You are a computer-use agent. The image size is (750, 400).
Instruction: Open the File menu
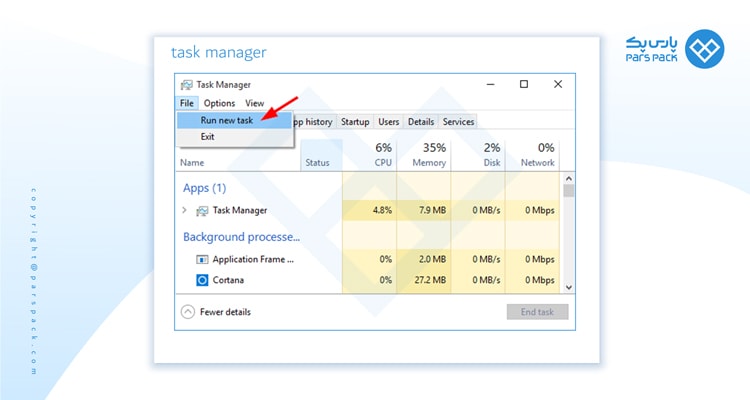[187, 103]
